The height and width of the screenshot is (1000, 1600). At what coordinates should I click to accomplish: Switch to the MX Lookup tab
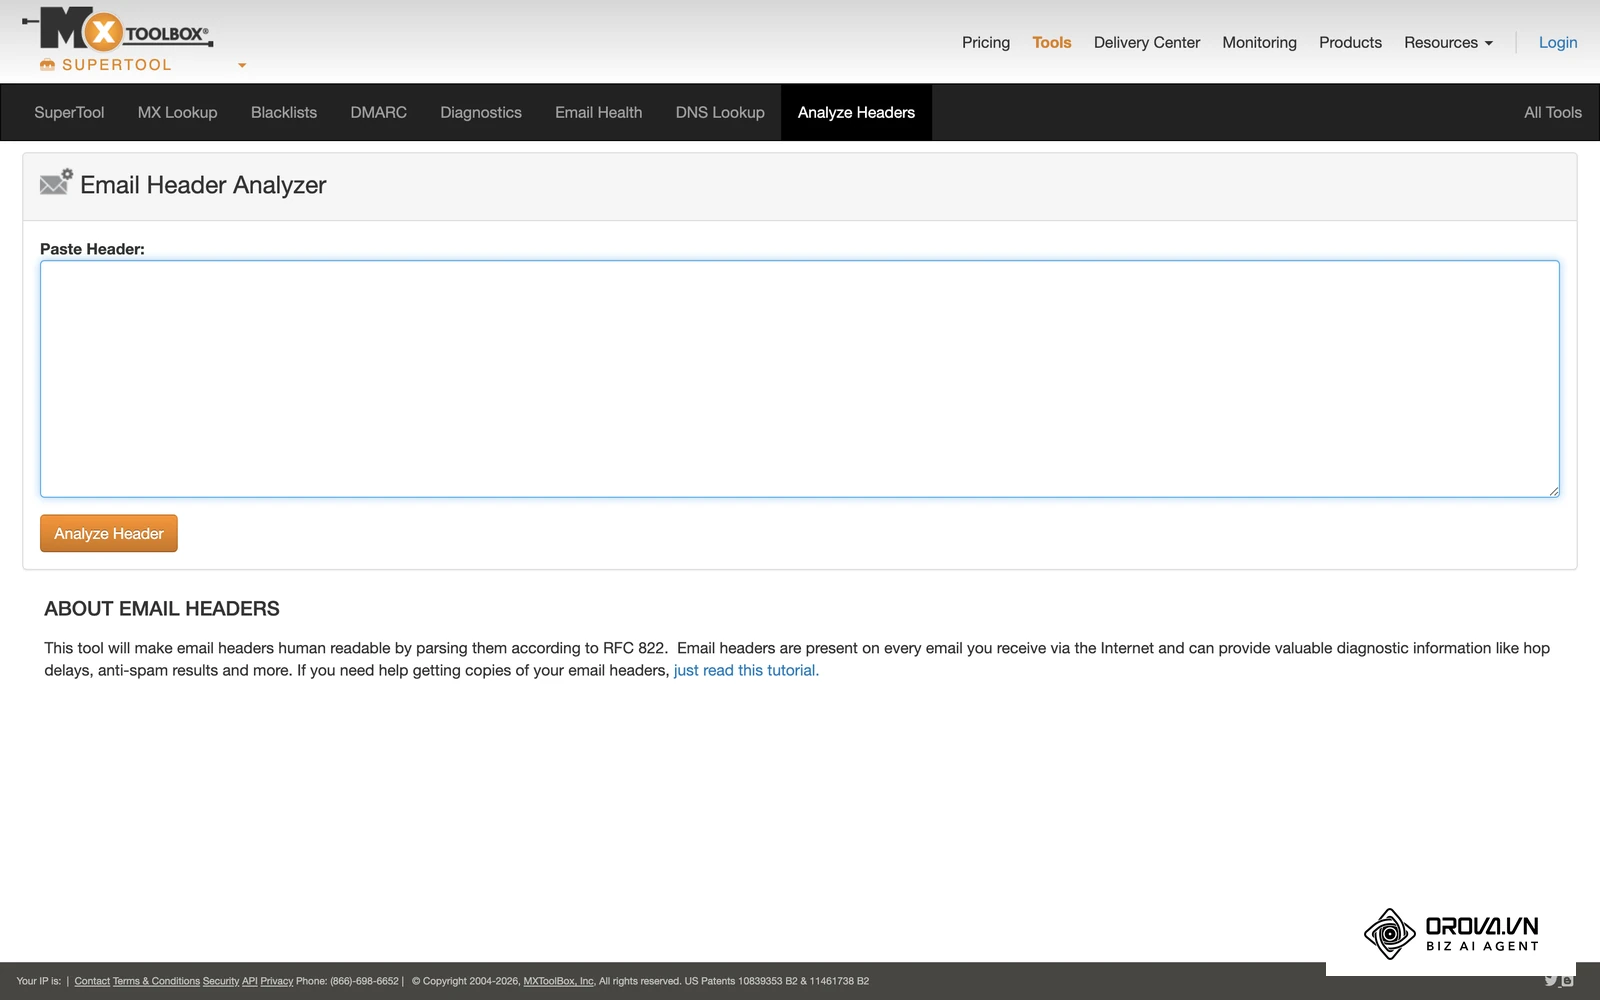click(x=177, y=112)
